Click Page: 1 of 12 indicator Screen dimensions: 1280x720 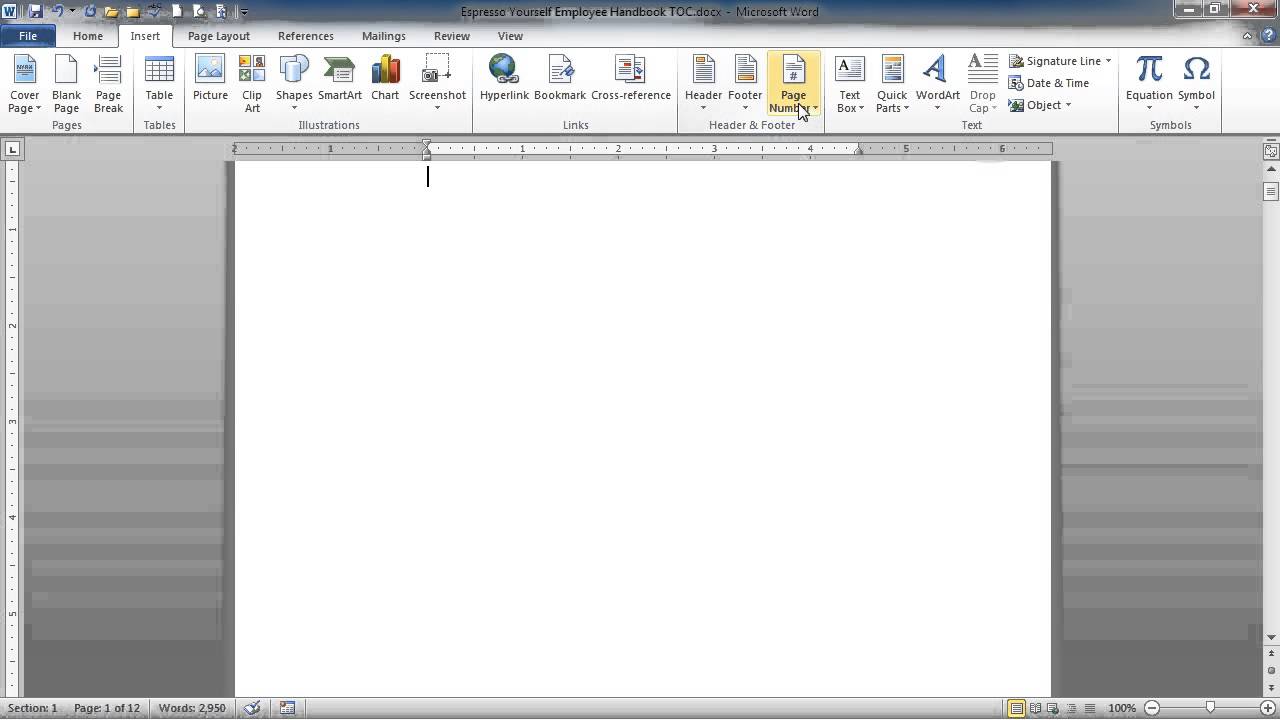pyautogui.click(x=107, y=708)
